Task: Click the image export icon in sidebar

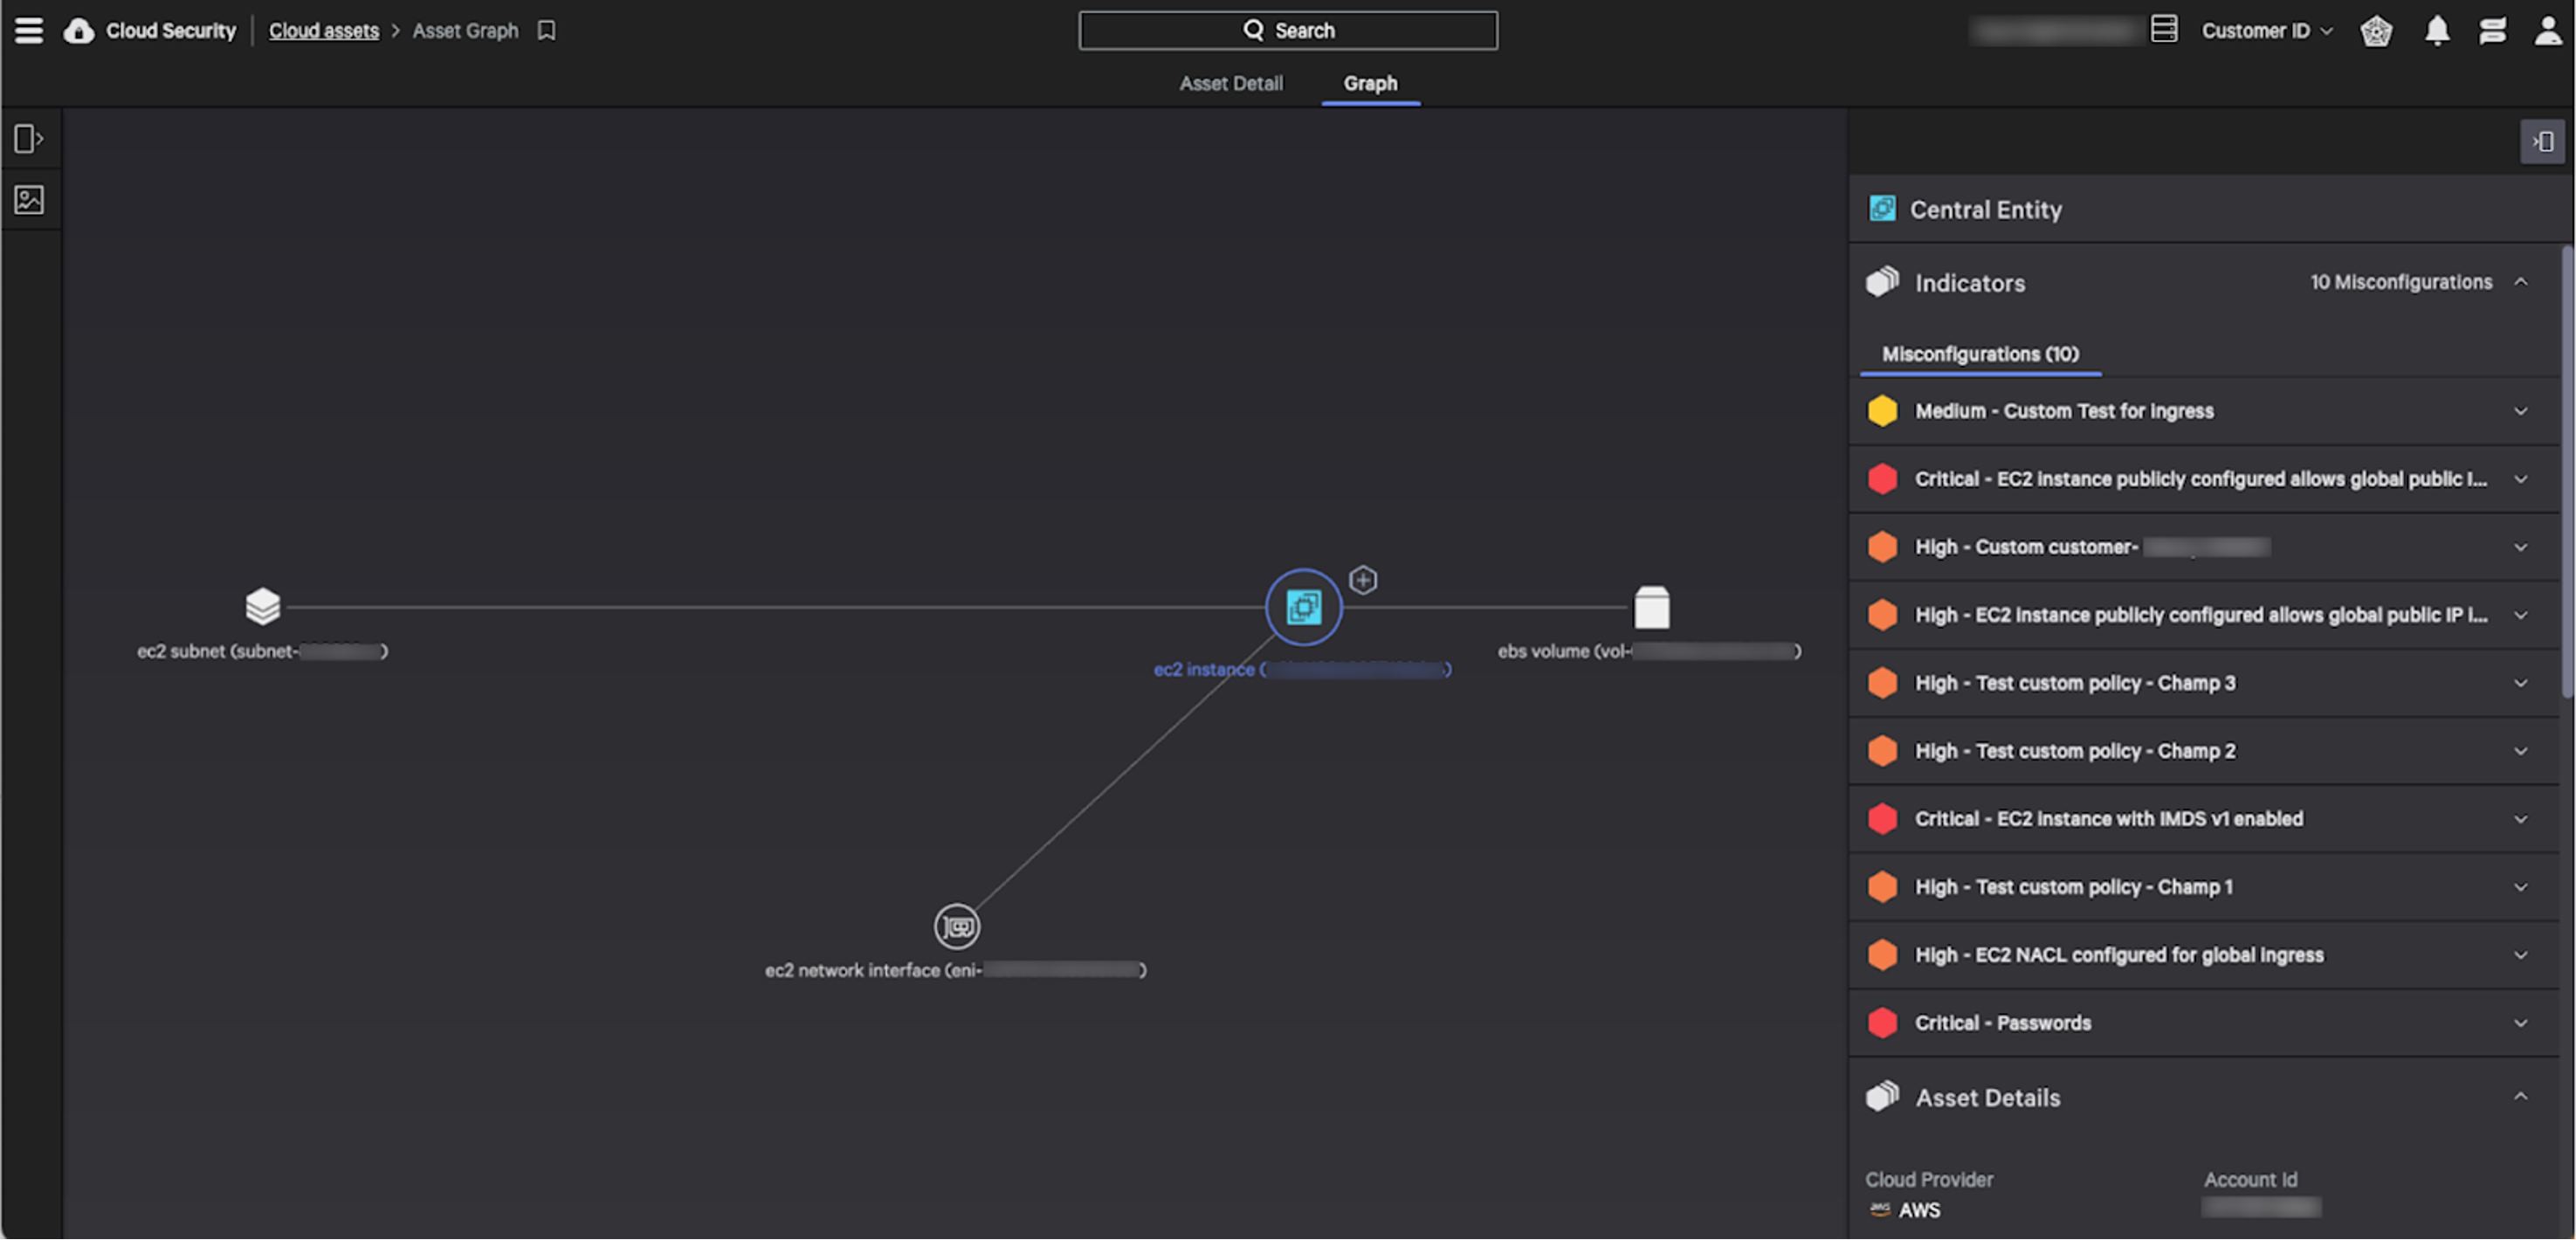Action: (29, 199)
